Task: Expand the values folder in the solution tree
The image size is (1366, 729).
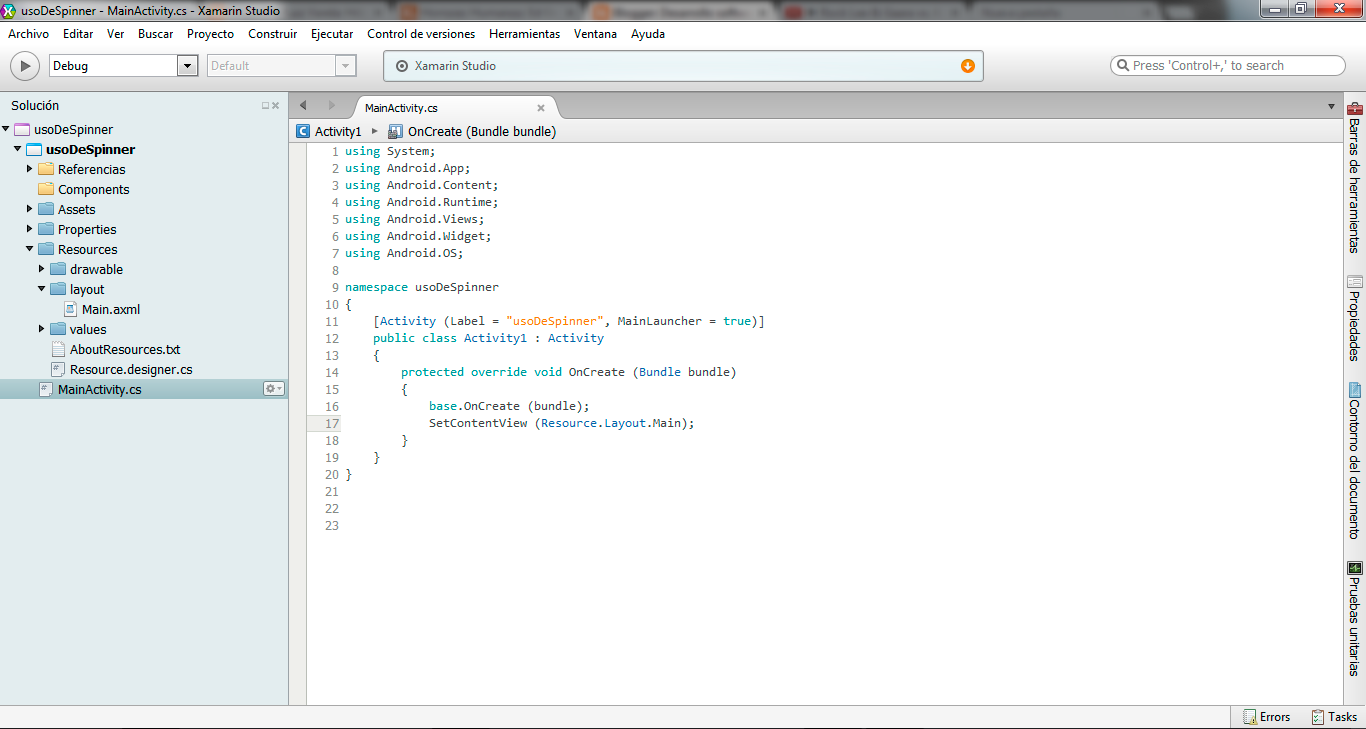Action: [42, 329]
